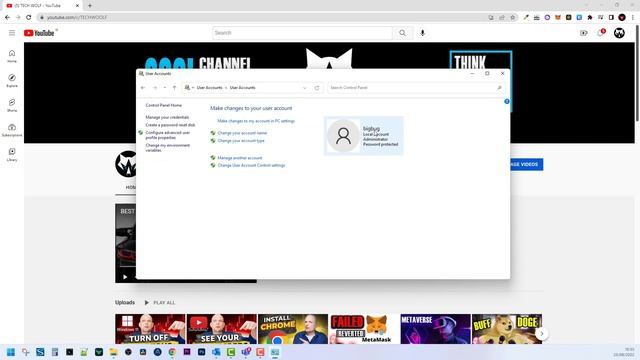640x360 pixels.
Task: Open Metaverse video thumbnail
Action: point(436,329)
